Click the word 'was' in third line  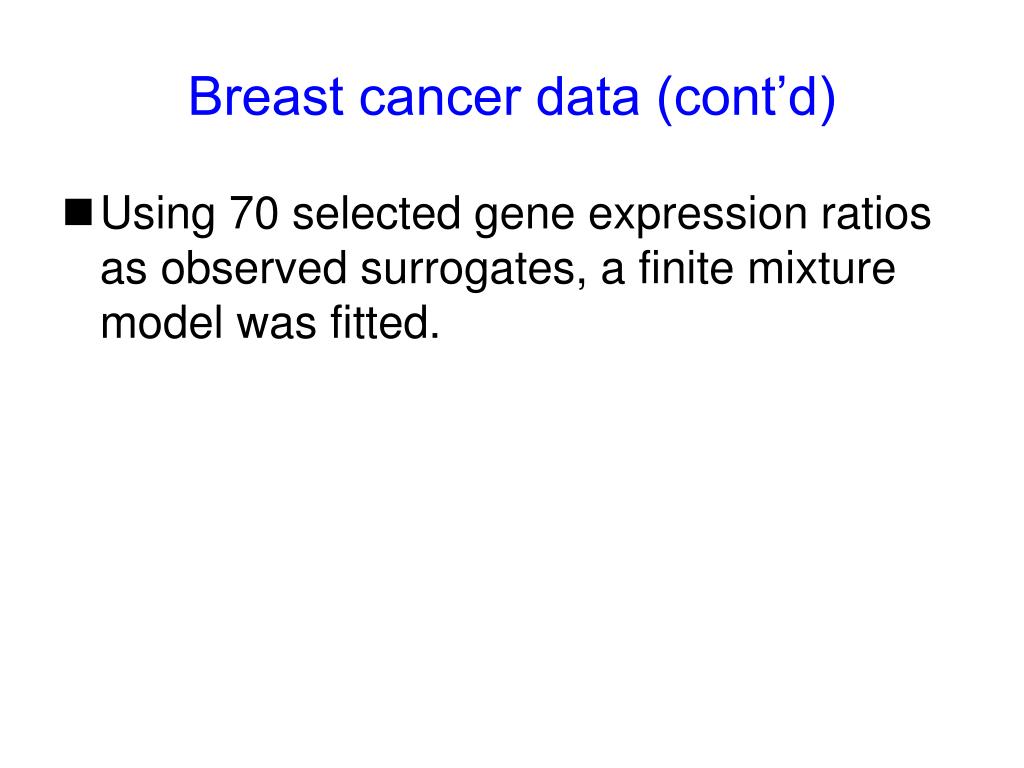point(277,327)
